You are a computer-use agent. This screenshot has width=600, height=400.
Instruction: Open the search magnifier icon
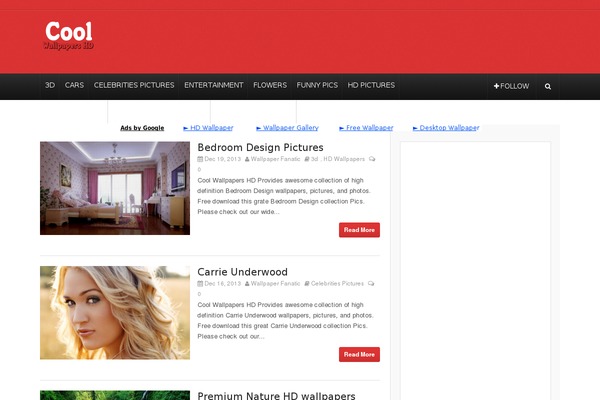[548, 86]
